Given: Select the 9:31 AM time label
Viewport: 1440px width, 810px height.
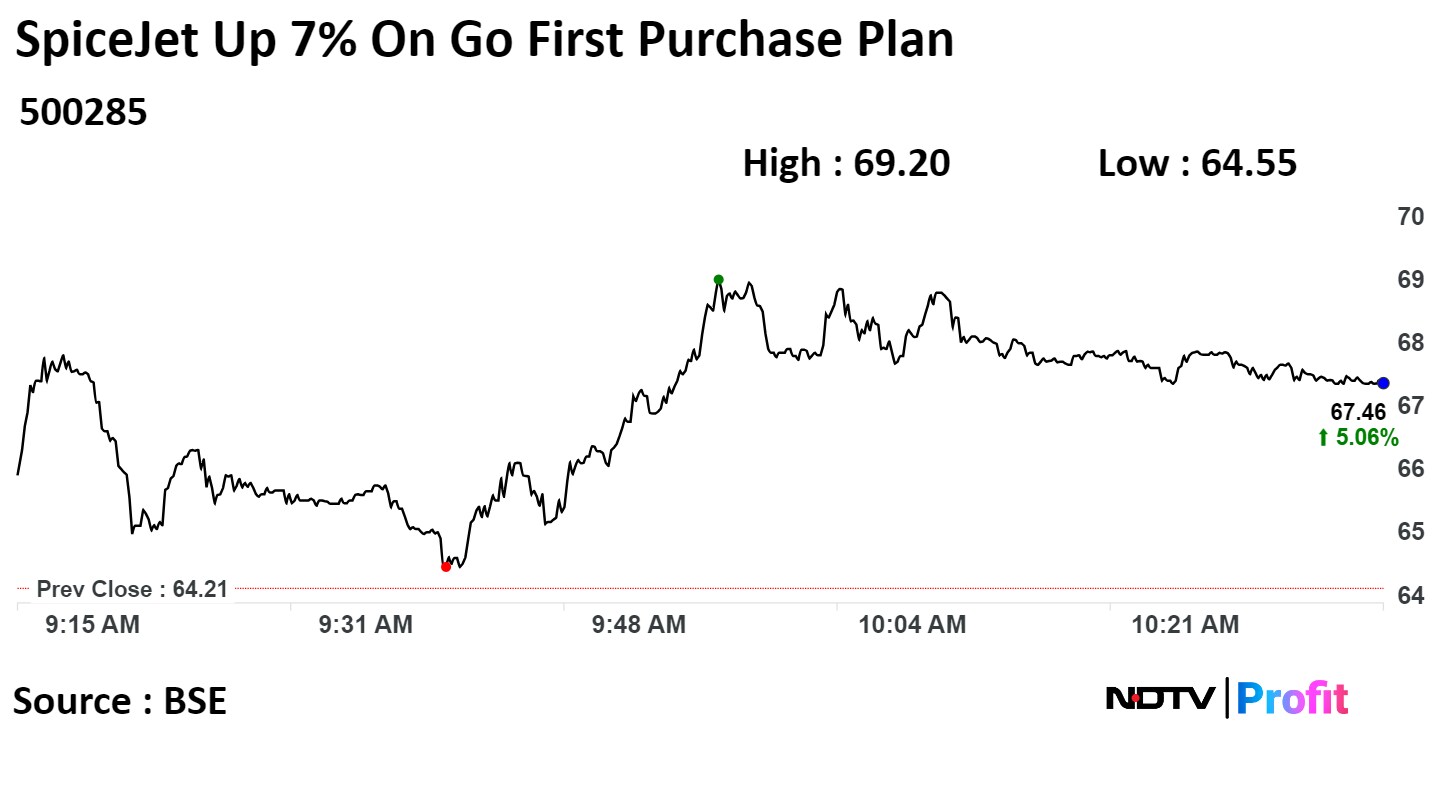Looking at the screenshot, I should (x=365, y=625).
